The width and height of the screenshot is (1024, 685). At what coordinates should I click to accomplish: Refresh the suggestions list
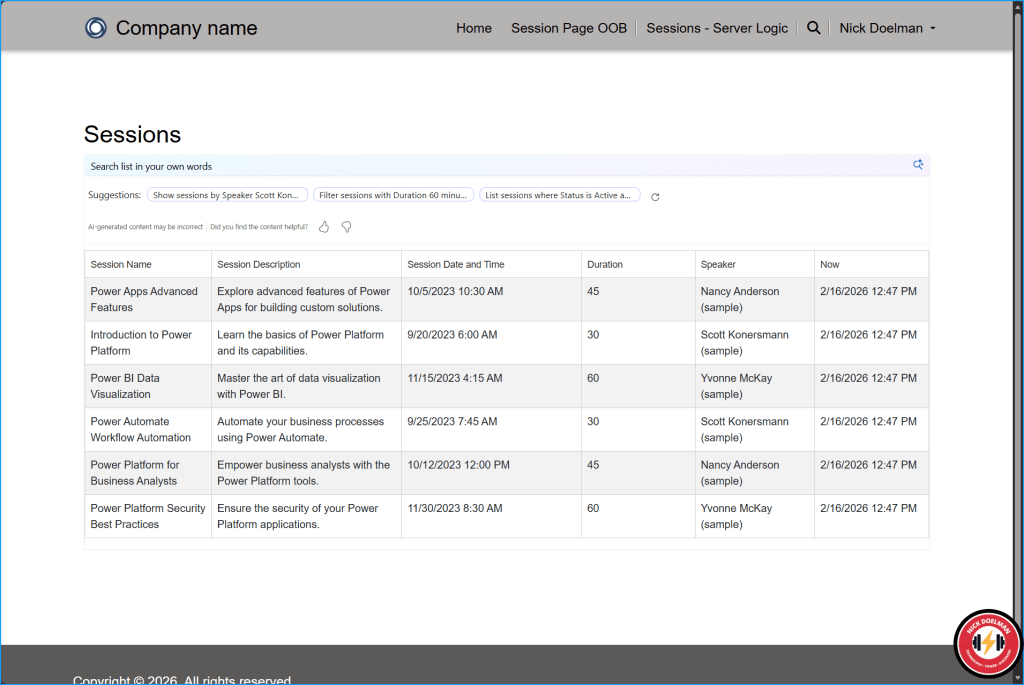coord(655,197)
